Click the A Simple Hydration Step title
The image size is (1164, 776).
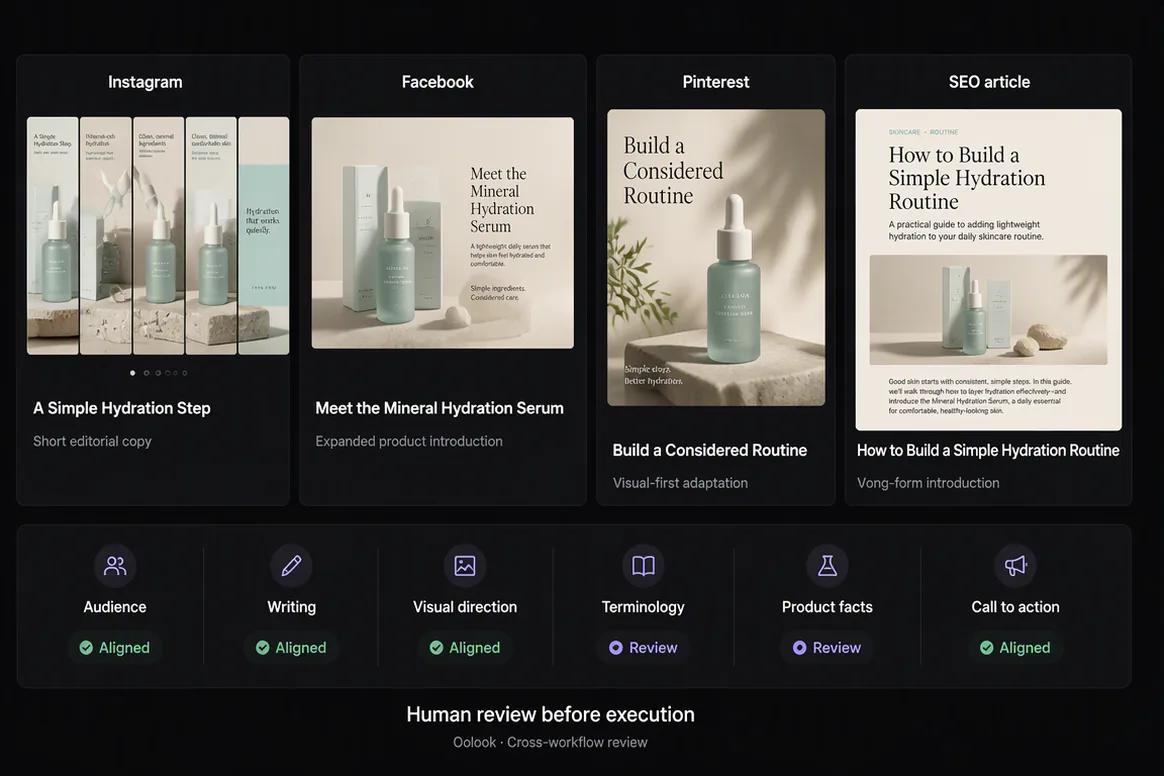(122, 408)
